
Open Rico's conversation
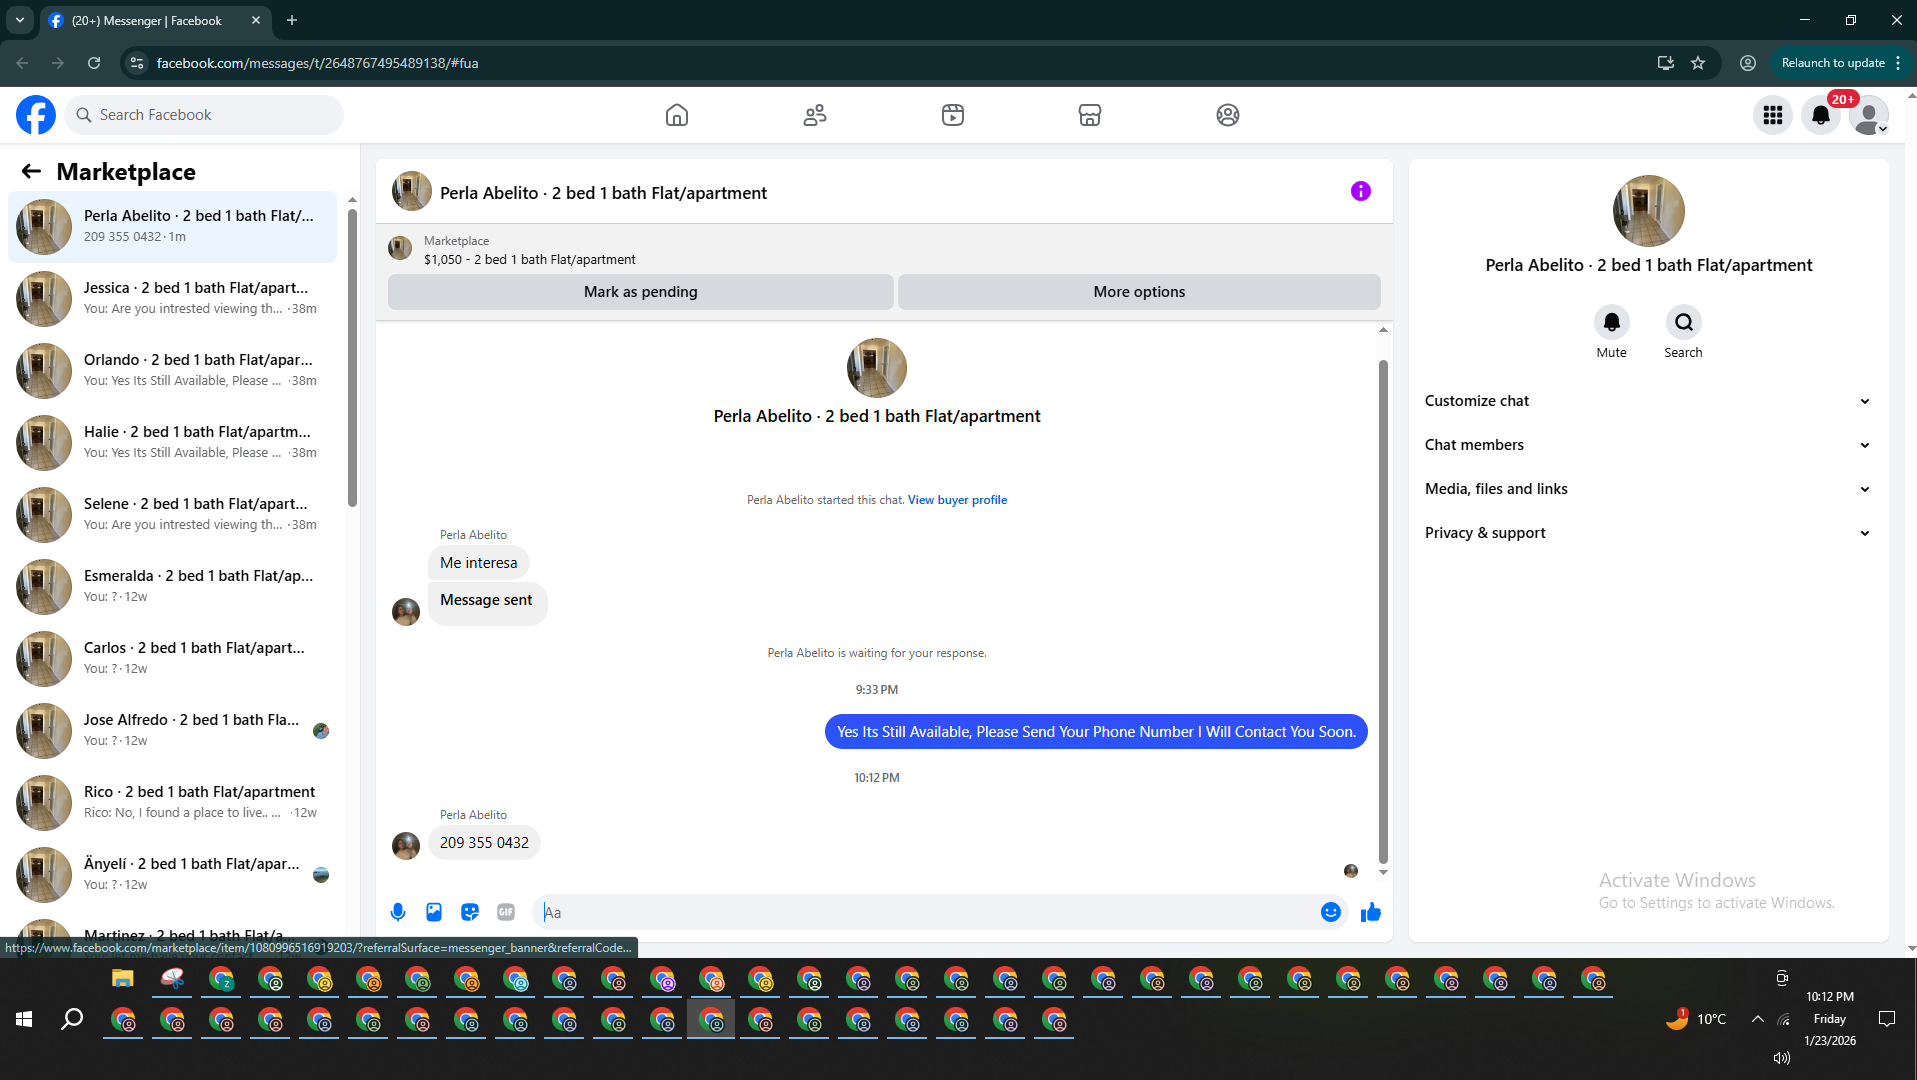pos(173,802)
